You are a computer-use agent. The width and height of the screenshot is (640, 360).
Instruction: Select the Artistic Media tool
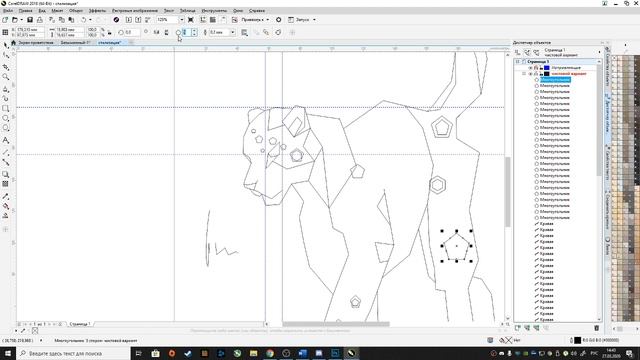(x=5, y=98)
